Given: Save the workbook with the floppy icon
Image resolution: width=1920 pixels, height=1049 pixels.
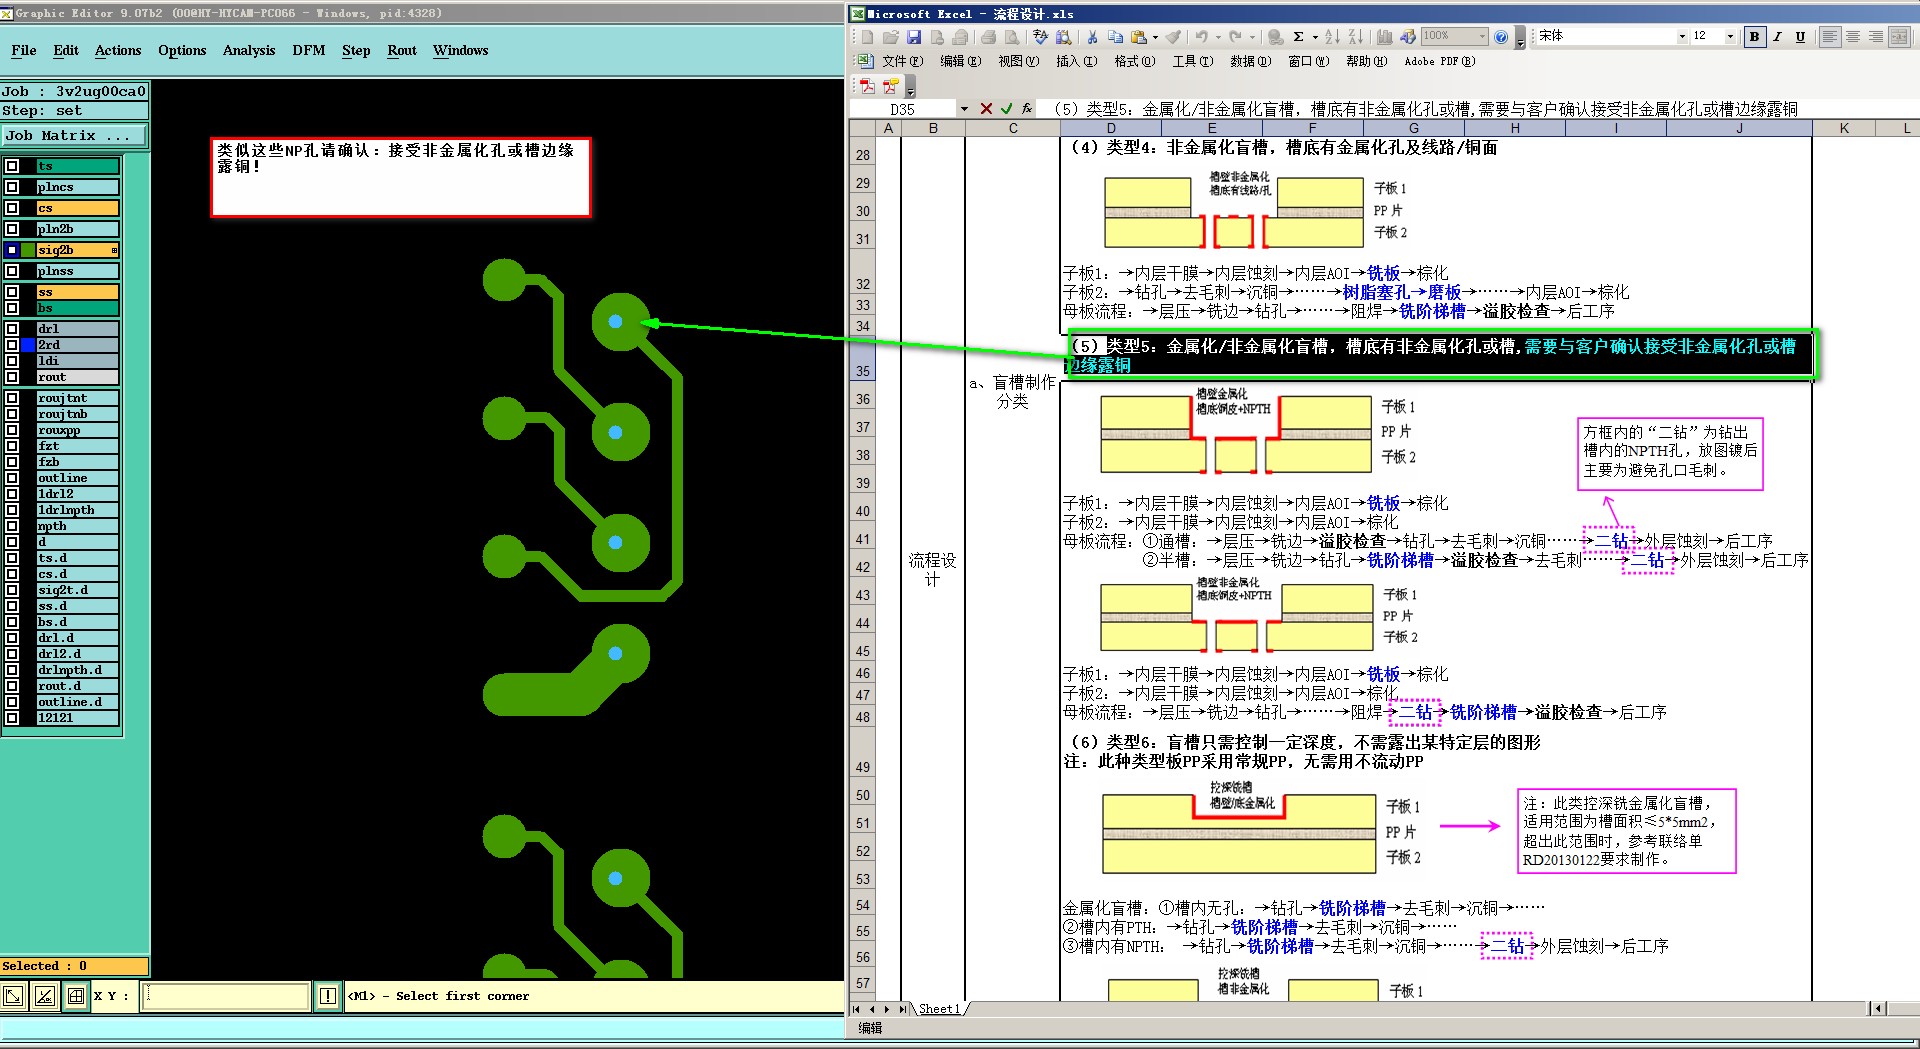Looking at the screenshot, I should click(x=913, y=37).
